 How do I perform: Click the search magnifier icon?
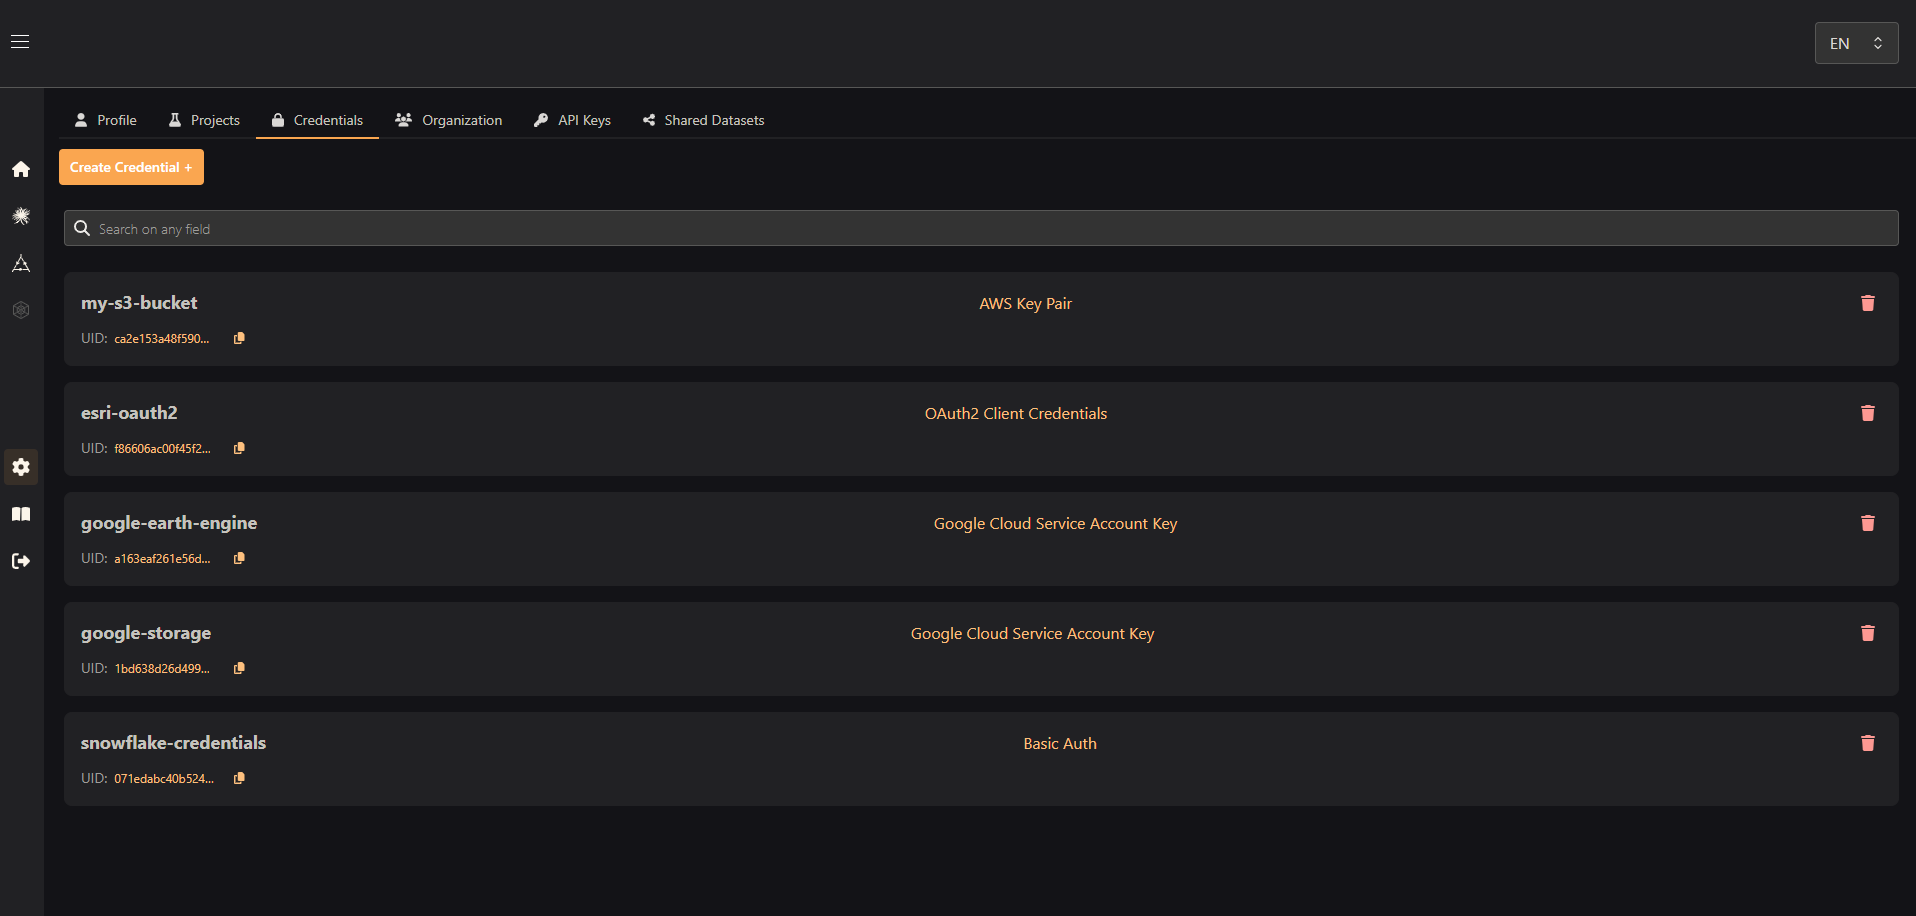pos(82,228)
